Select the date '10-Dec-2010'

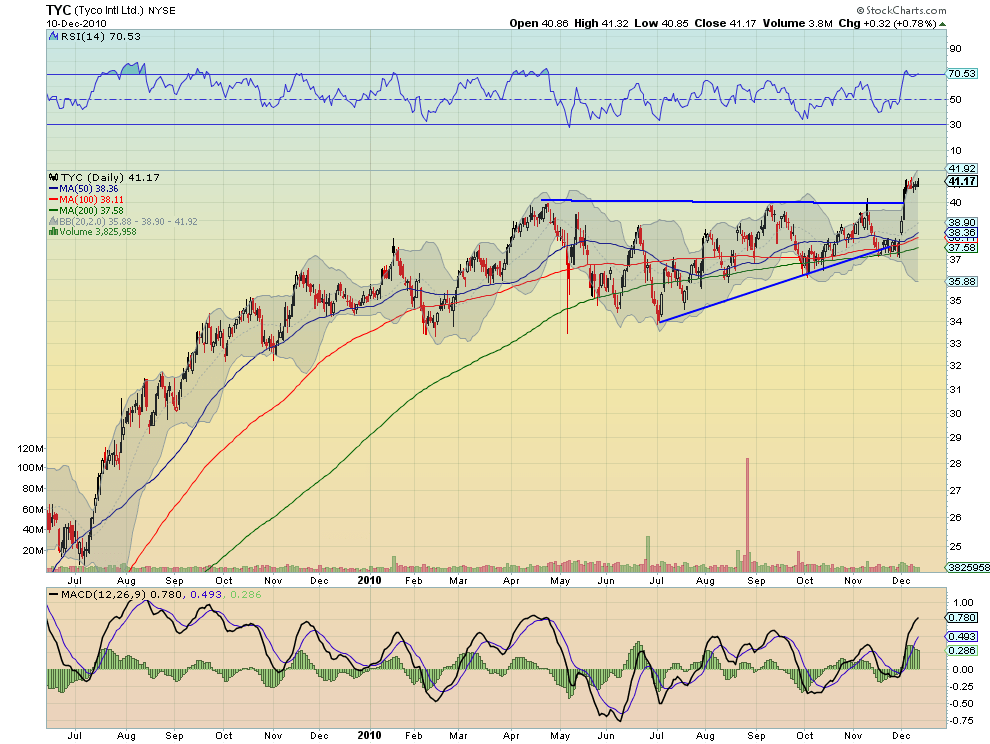pos(76,23)
